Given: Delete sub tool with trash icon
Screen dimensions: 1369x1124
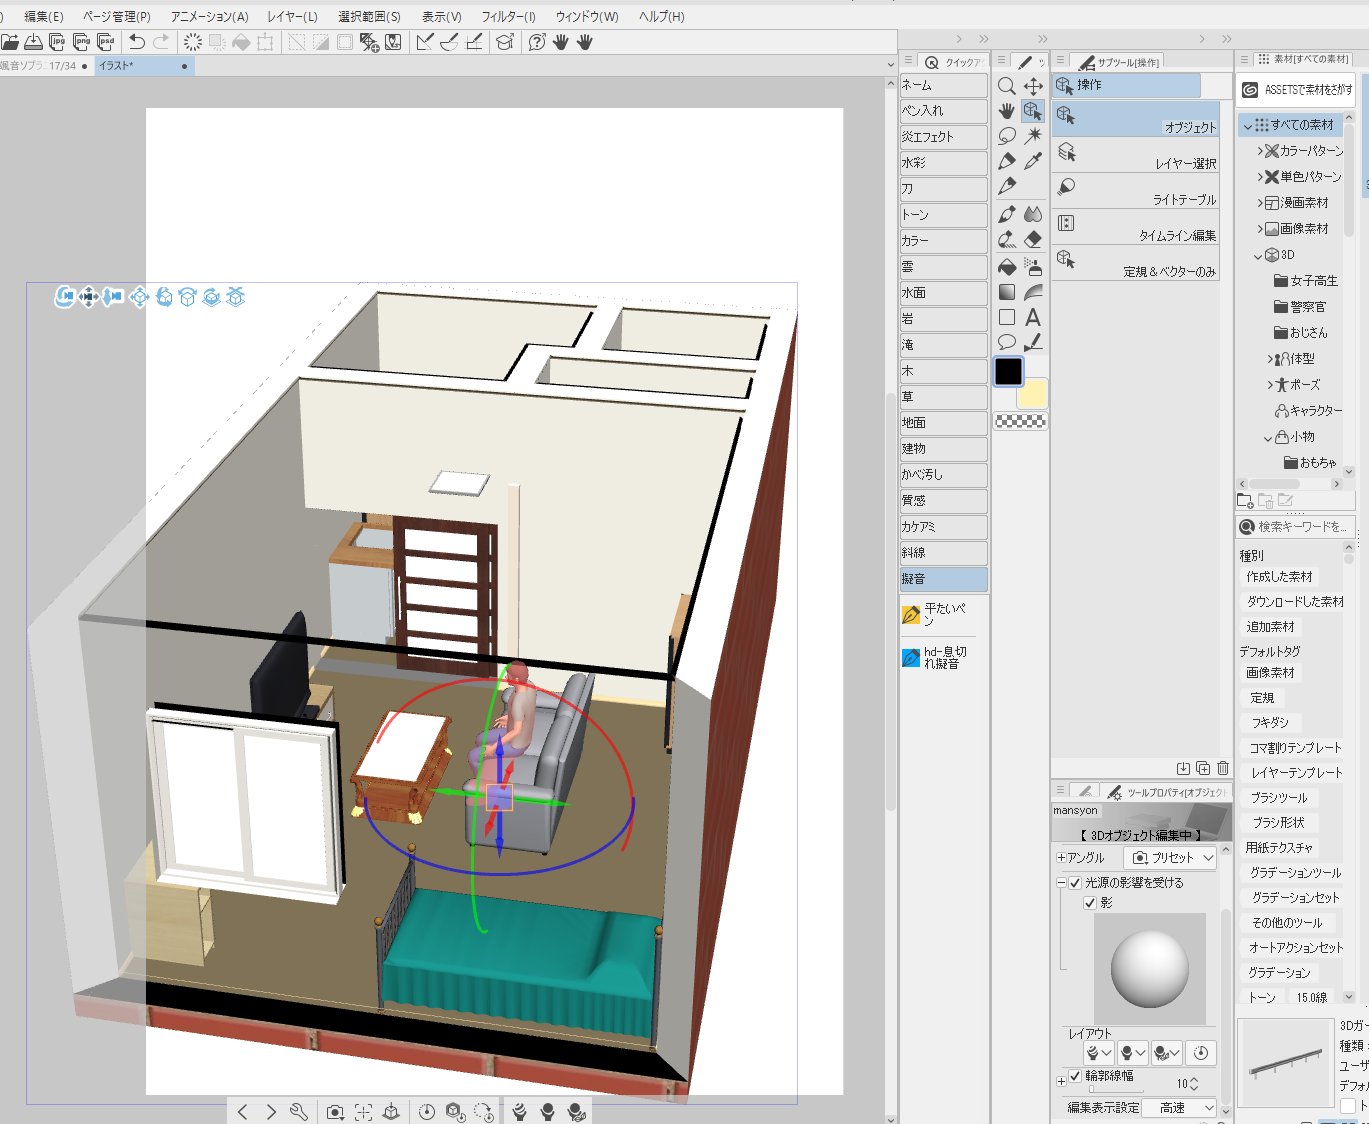Looking at the screenshot, I should [x=1223, y=768].
